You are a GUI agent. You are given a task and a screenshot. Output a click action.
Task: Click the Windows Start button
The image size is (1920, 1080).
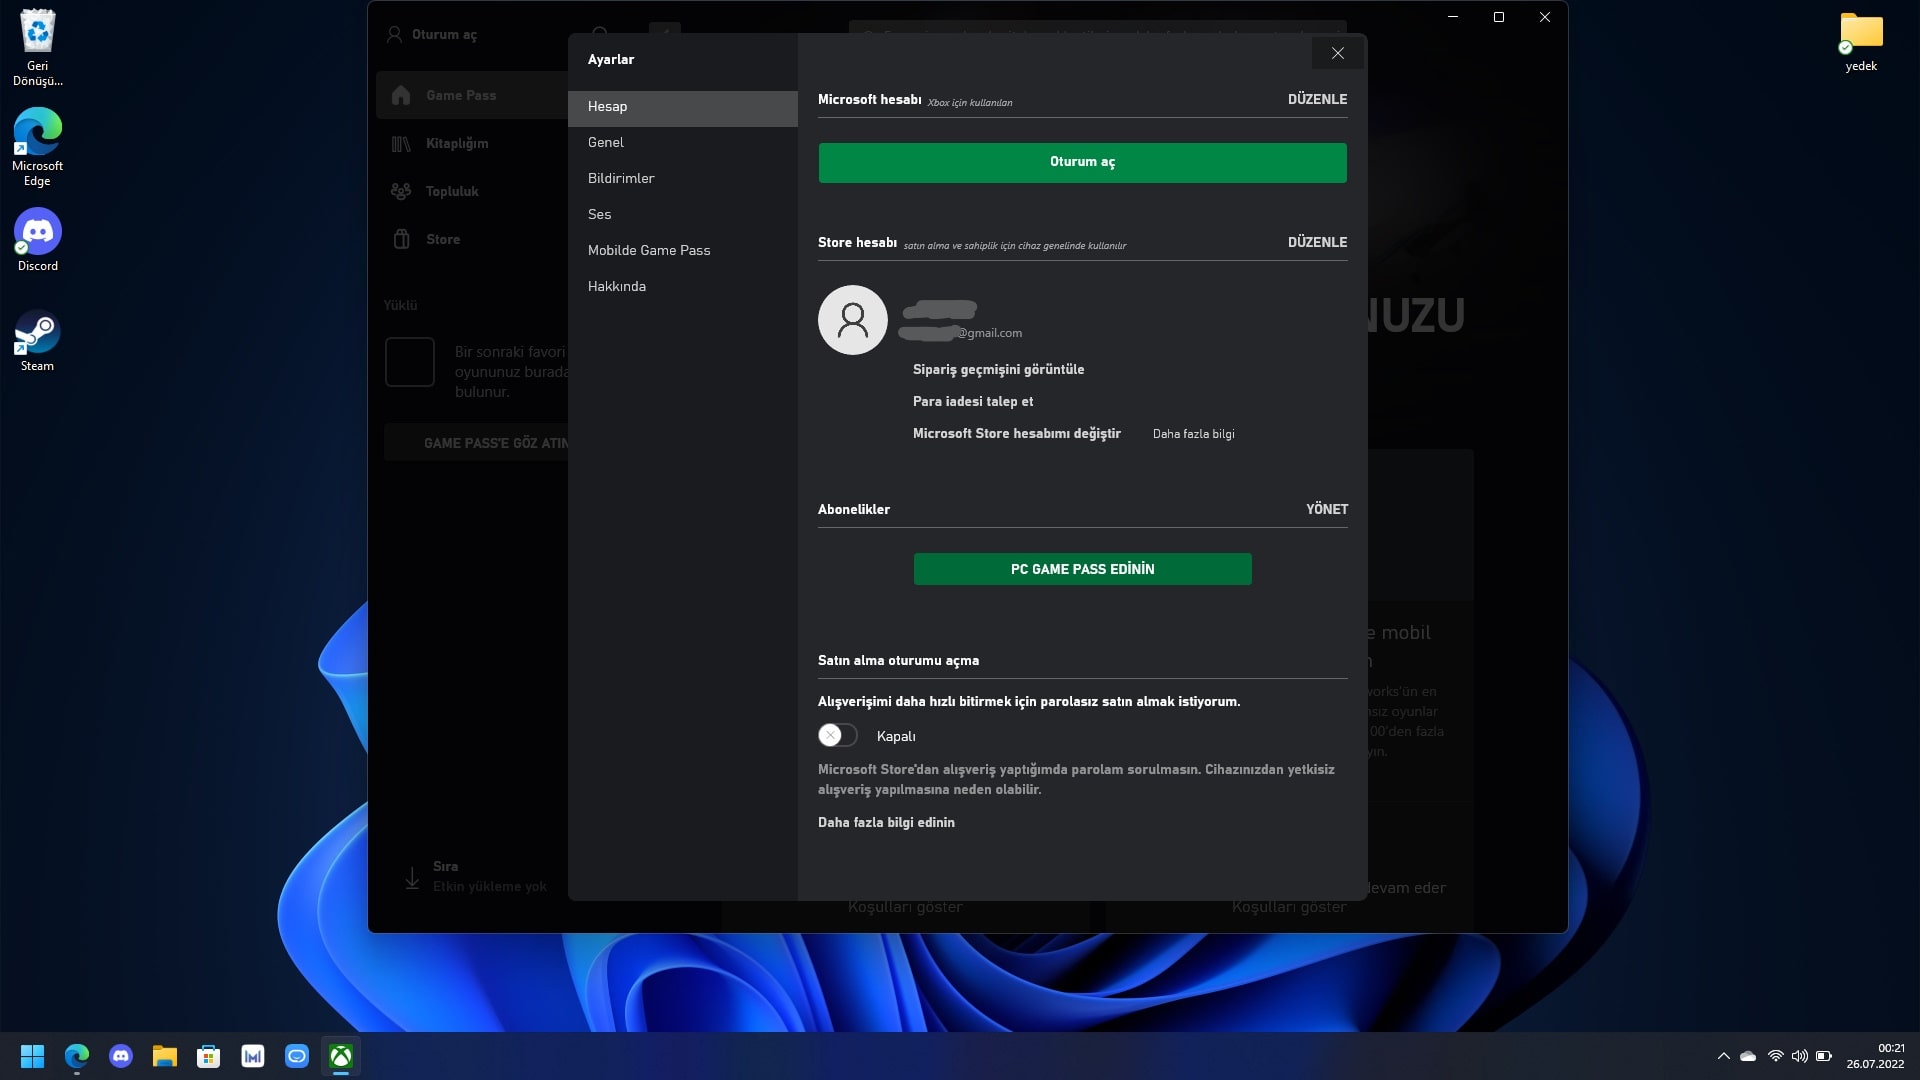(32, 1056)
